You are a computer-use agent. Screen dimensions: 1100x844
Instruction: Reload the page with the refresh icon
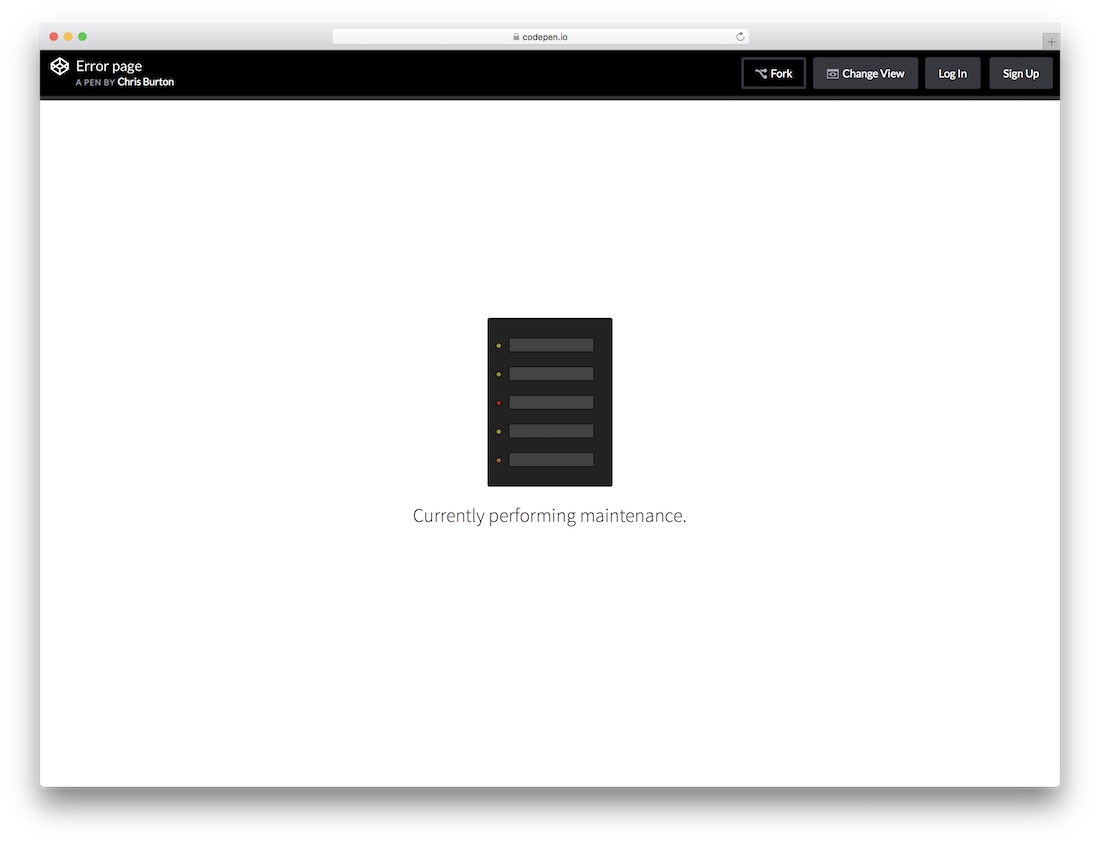(740, 37)
